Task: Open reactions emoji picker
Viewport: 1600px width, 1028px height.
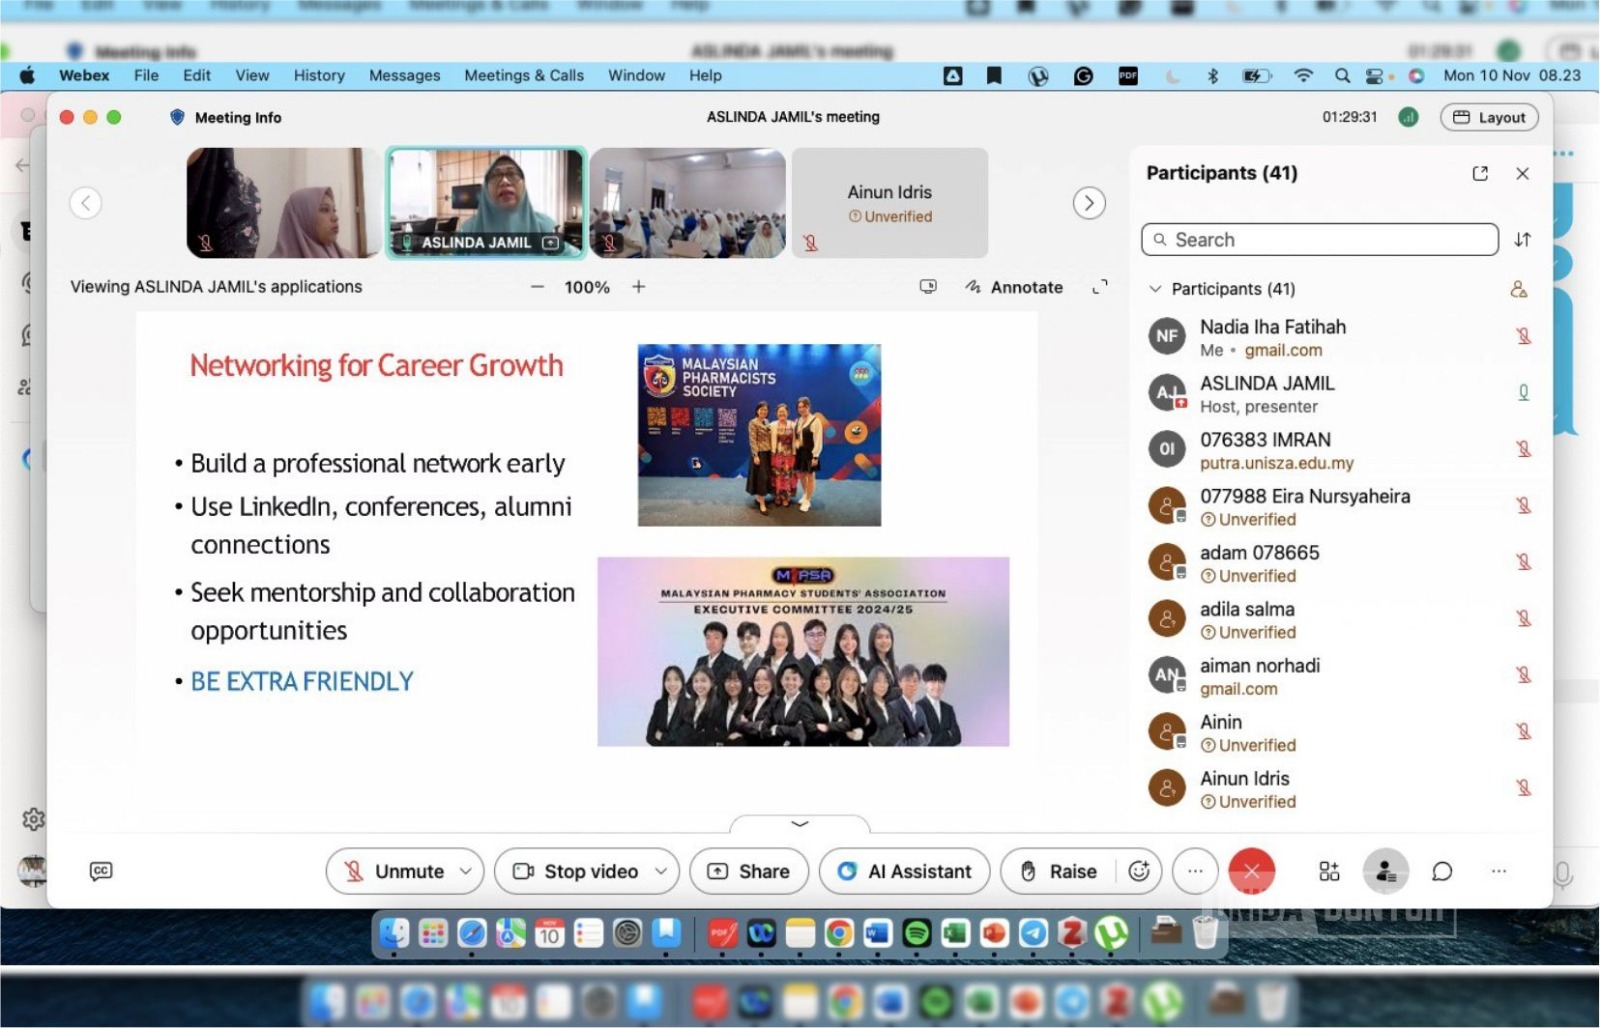Action: point(1139,871)
